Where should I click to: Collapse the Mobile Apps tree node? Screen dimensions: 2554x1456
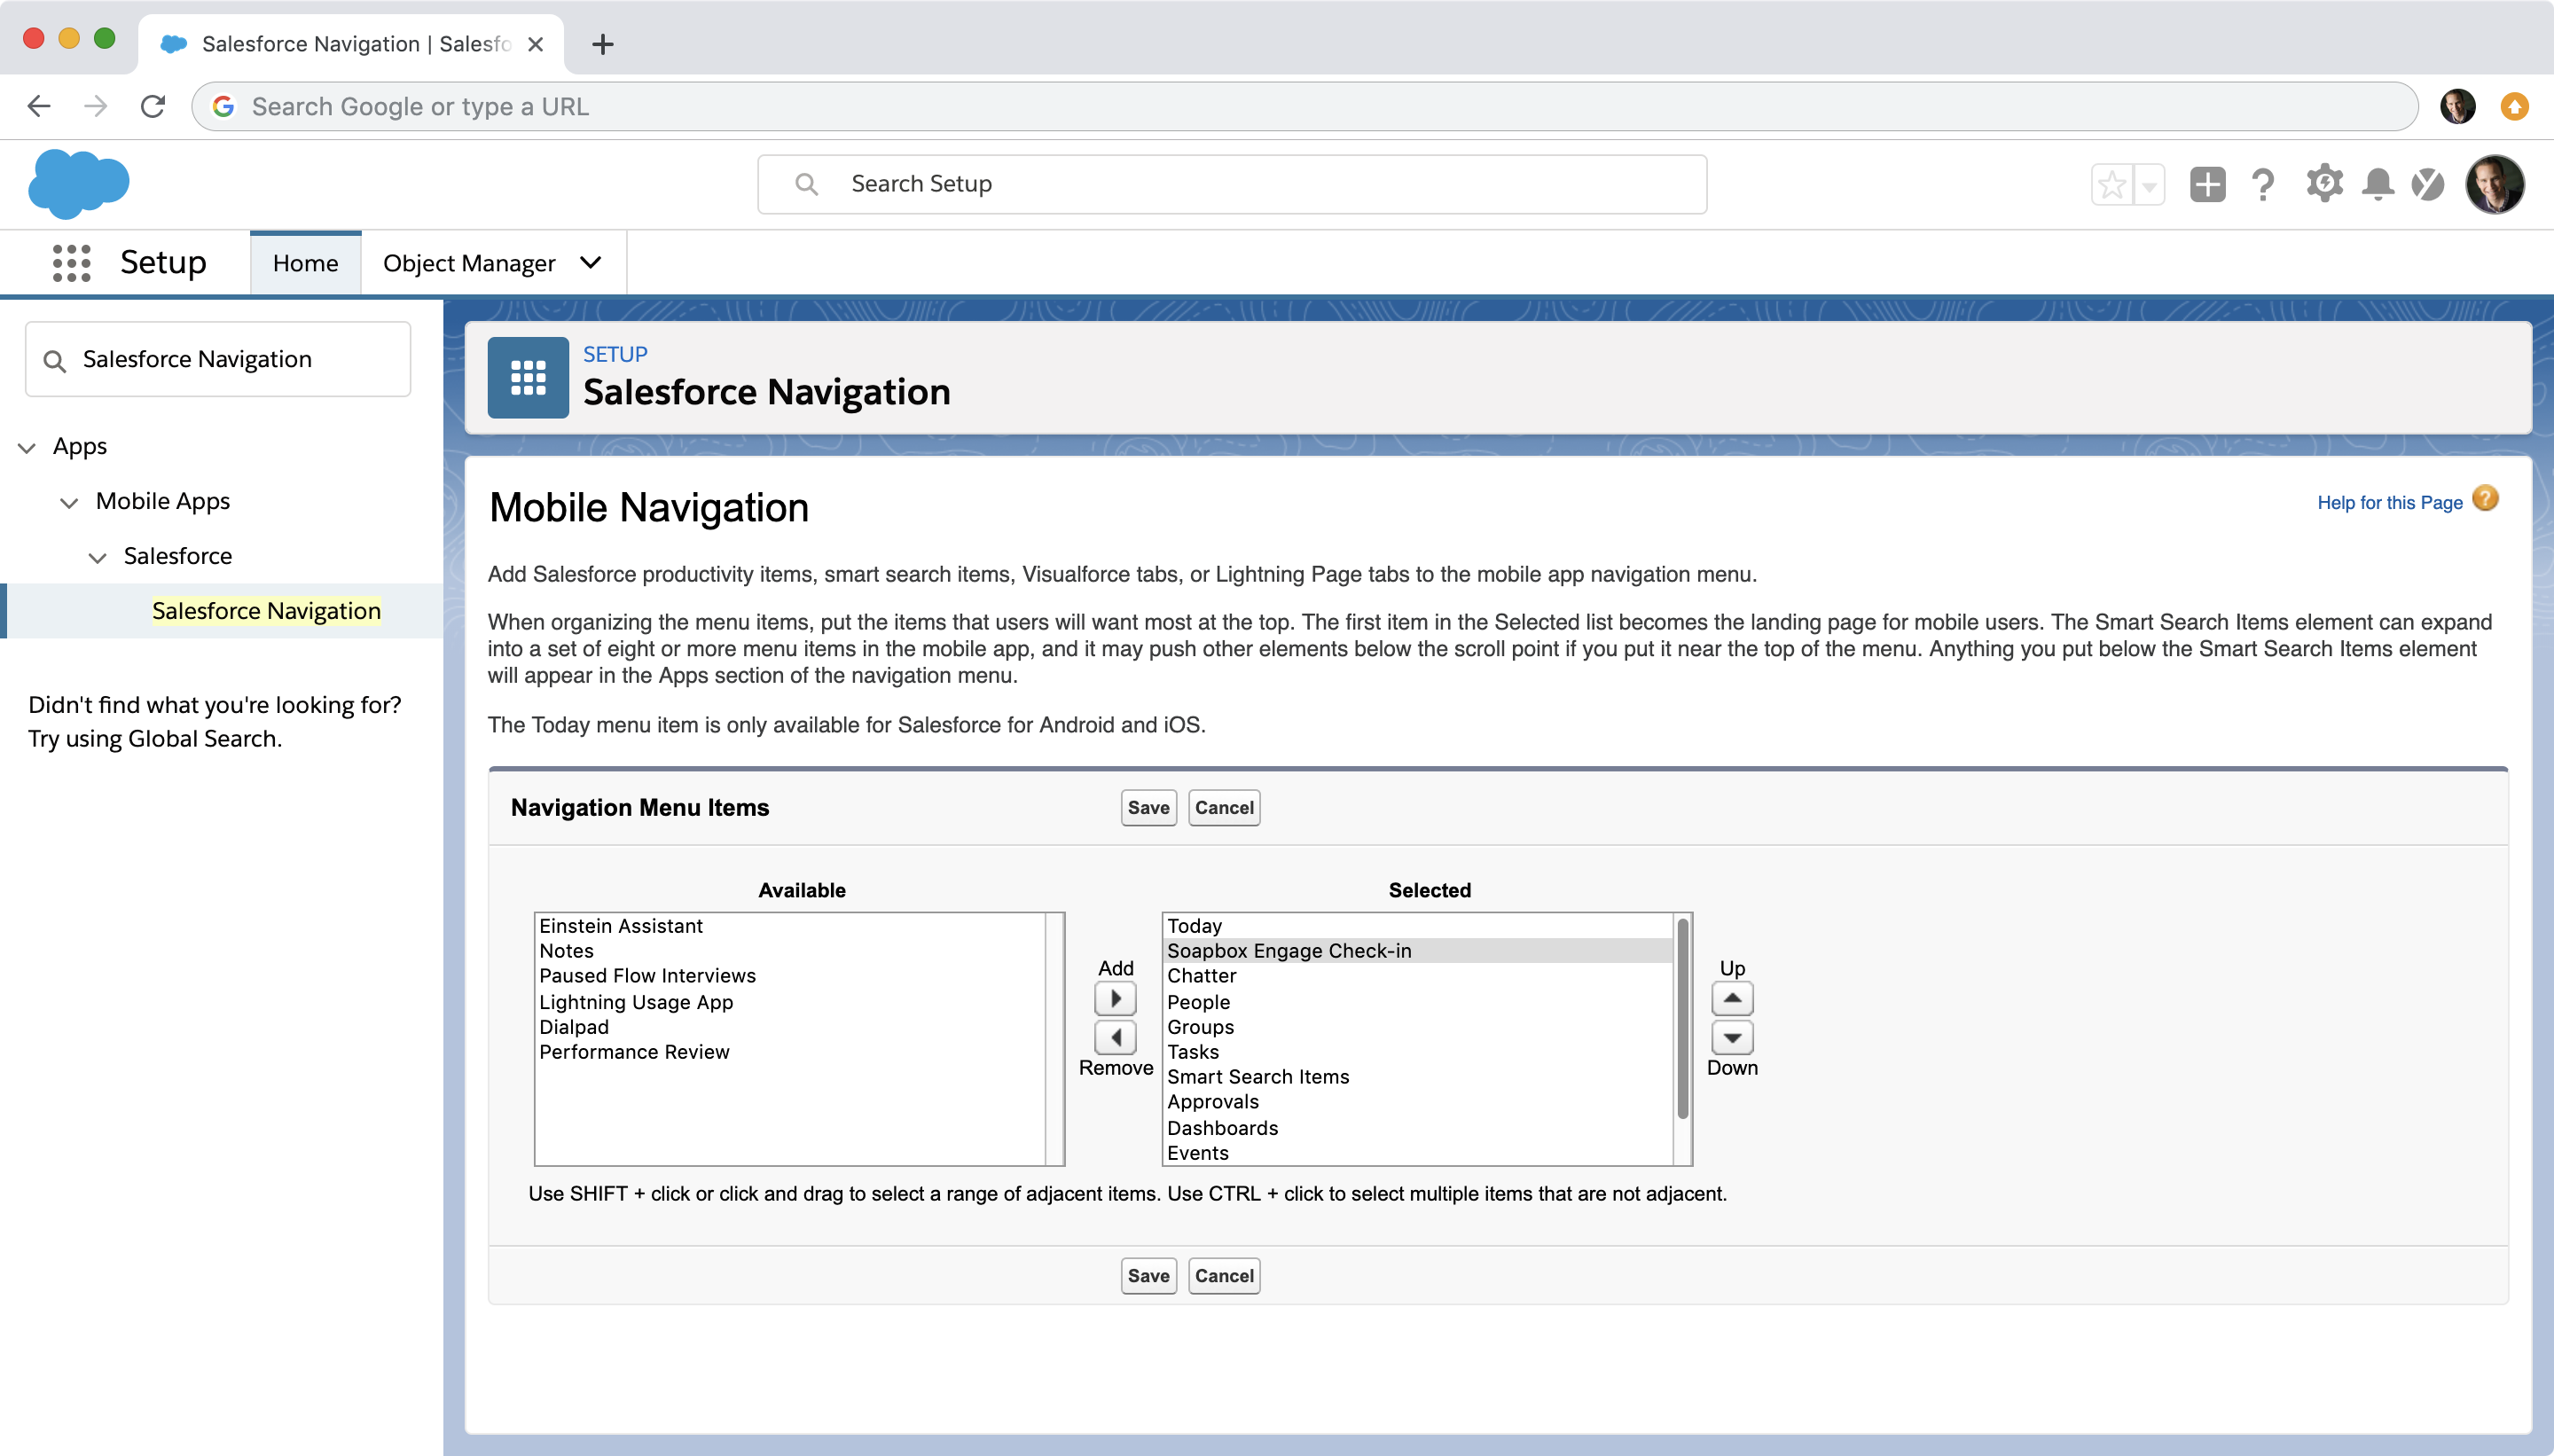(x=69, y=503)
